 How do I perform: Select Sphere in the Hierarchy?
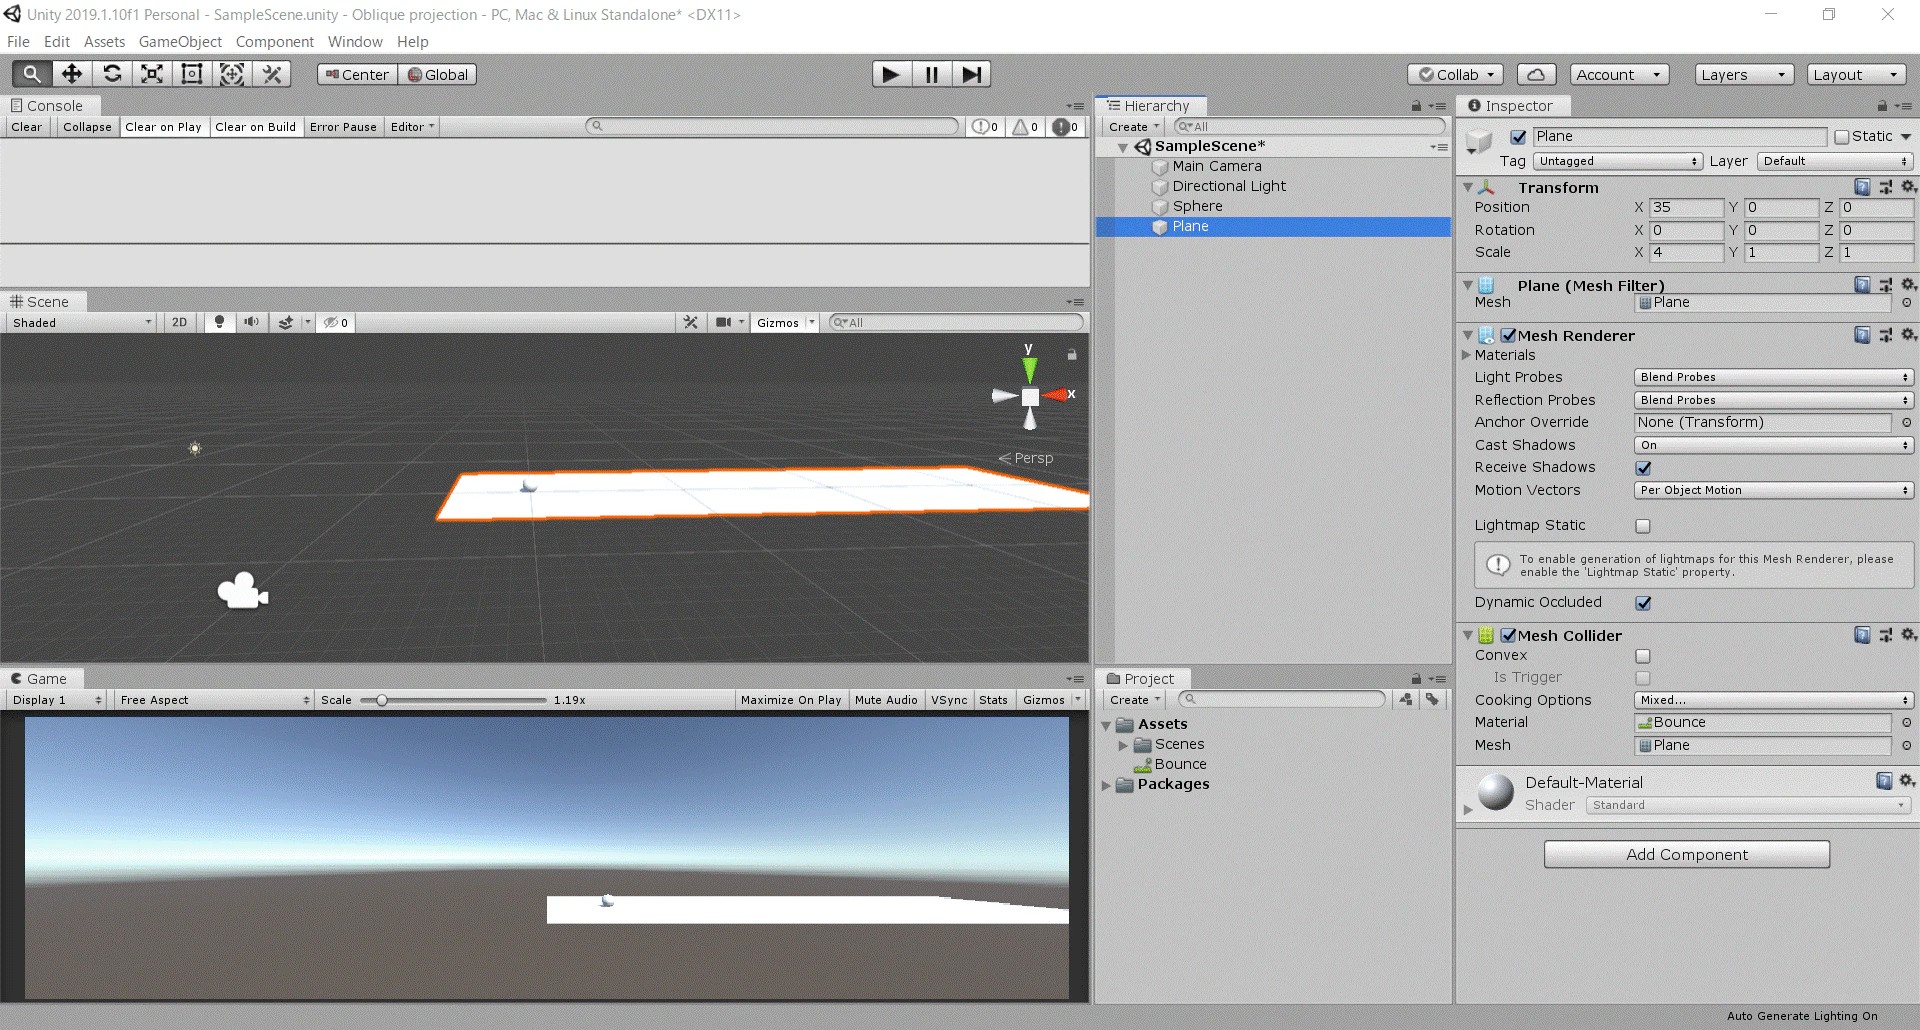point(1197,206)
